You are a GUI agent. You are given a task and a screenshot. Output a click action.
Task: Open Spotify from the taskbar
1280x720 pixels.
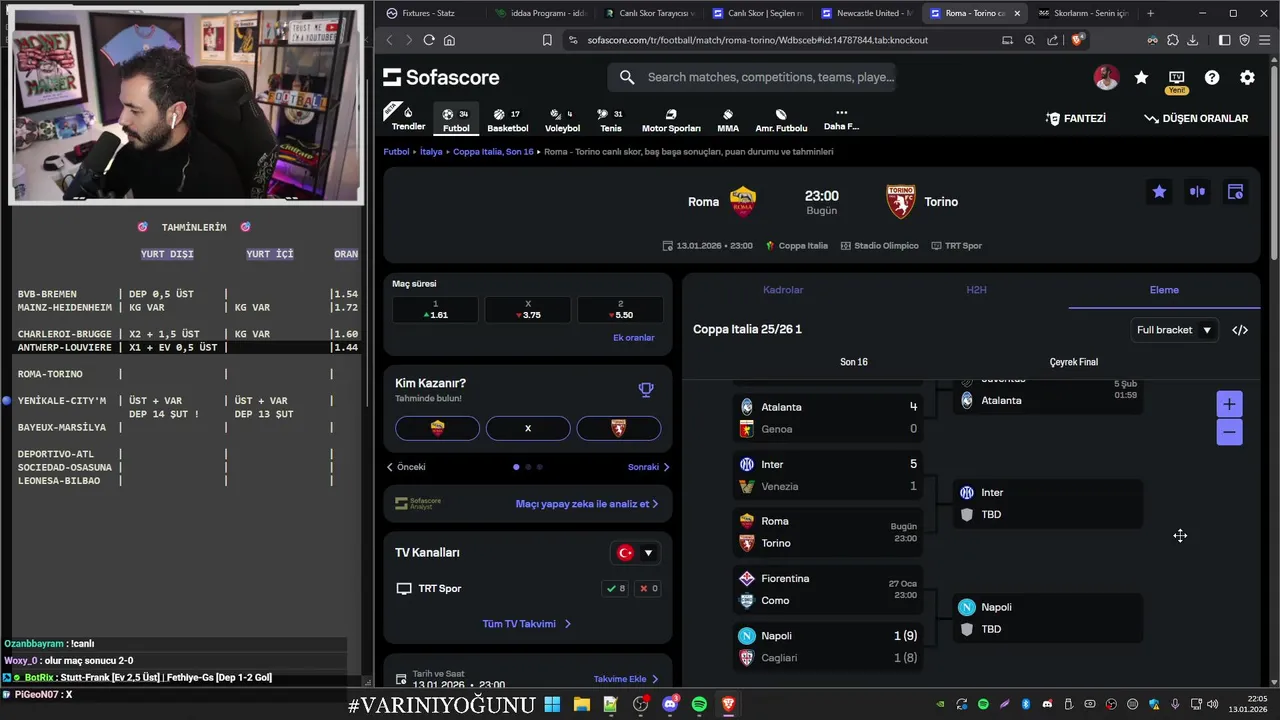pos(699,704)
